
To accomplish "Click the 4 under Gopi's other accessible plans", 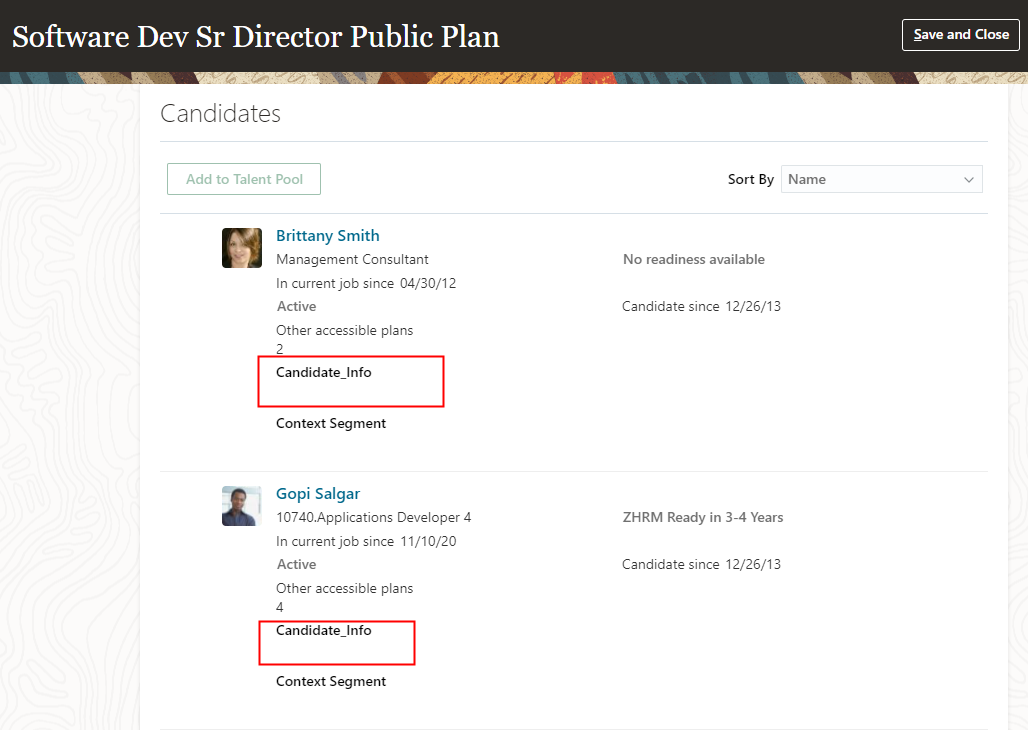I will pyautogui.click(x=279, y=607).
